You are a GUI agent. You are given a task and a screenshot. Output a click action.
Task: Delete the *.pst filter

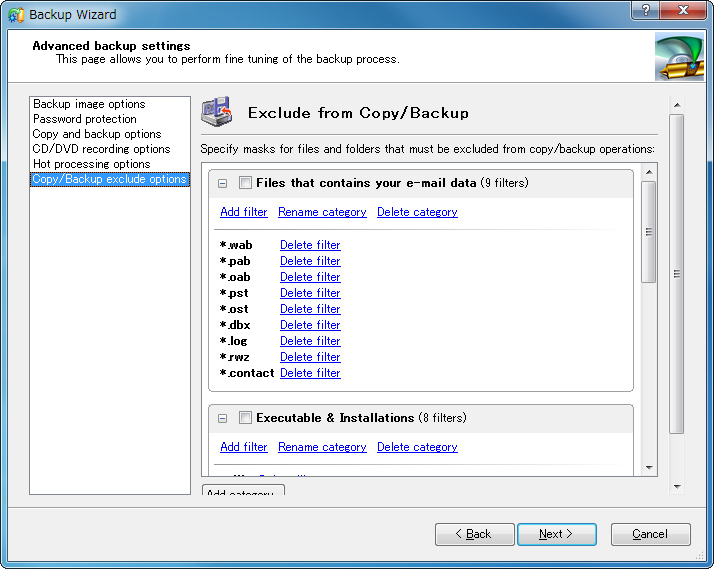310,293
